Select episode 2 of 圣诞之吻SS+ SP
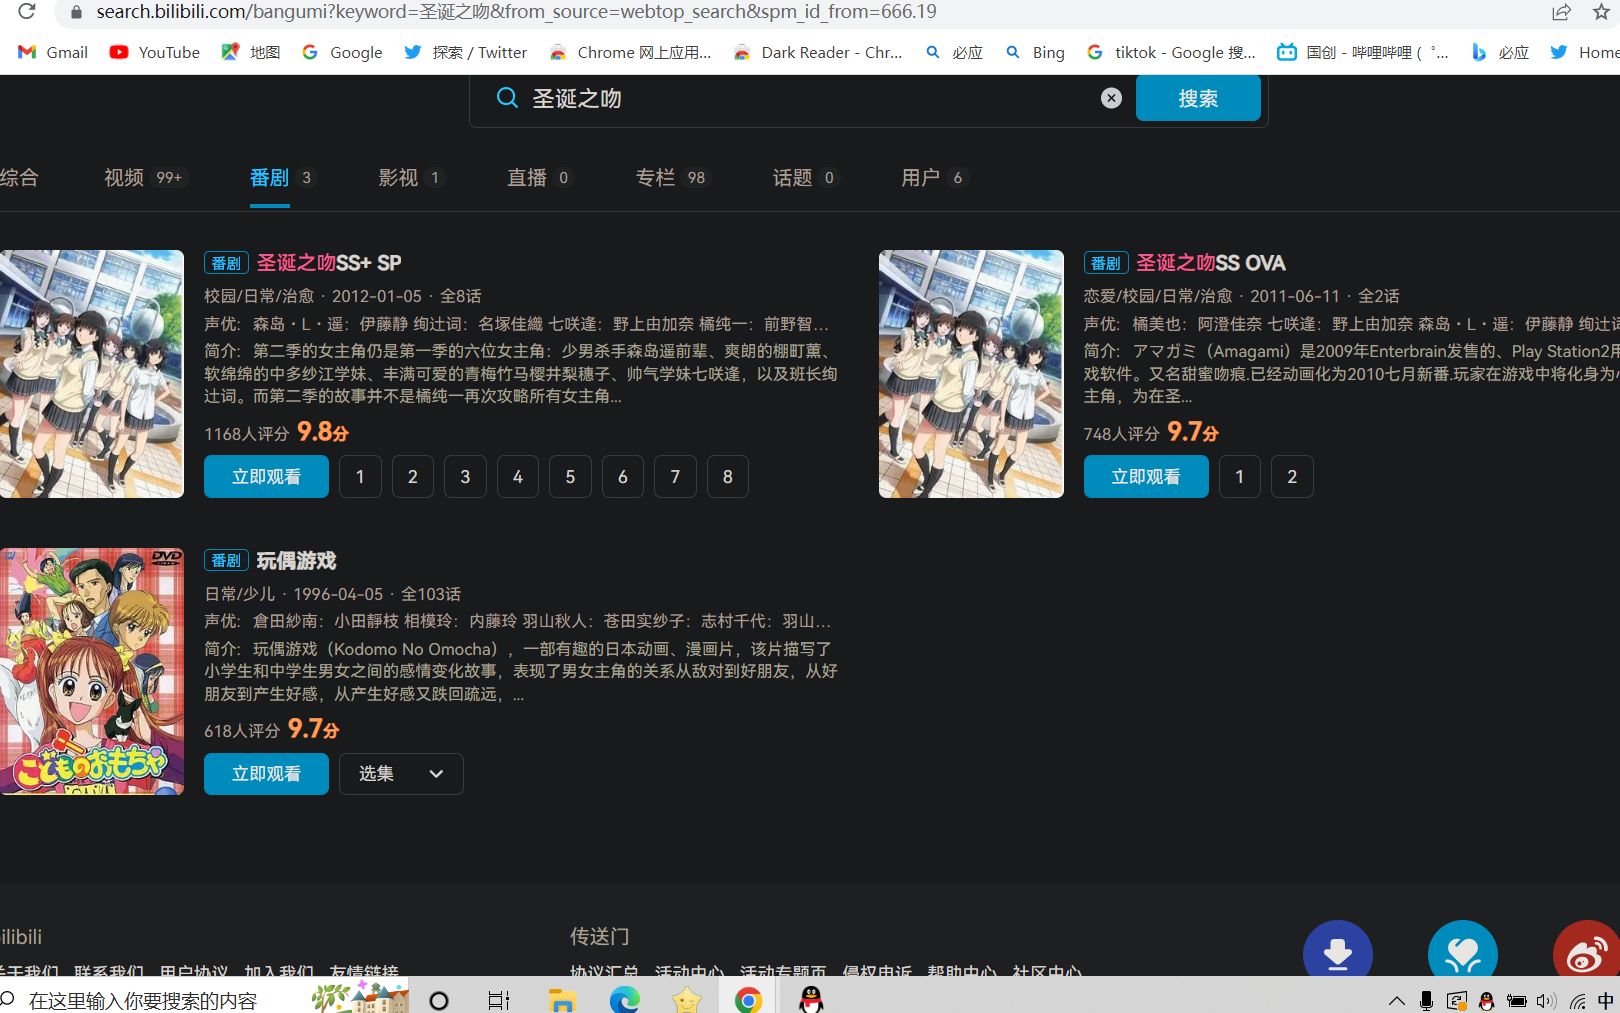Image resolution: width=1620 pixels, height=1013 pixels. (412, 477)
